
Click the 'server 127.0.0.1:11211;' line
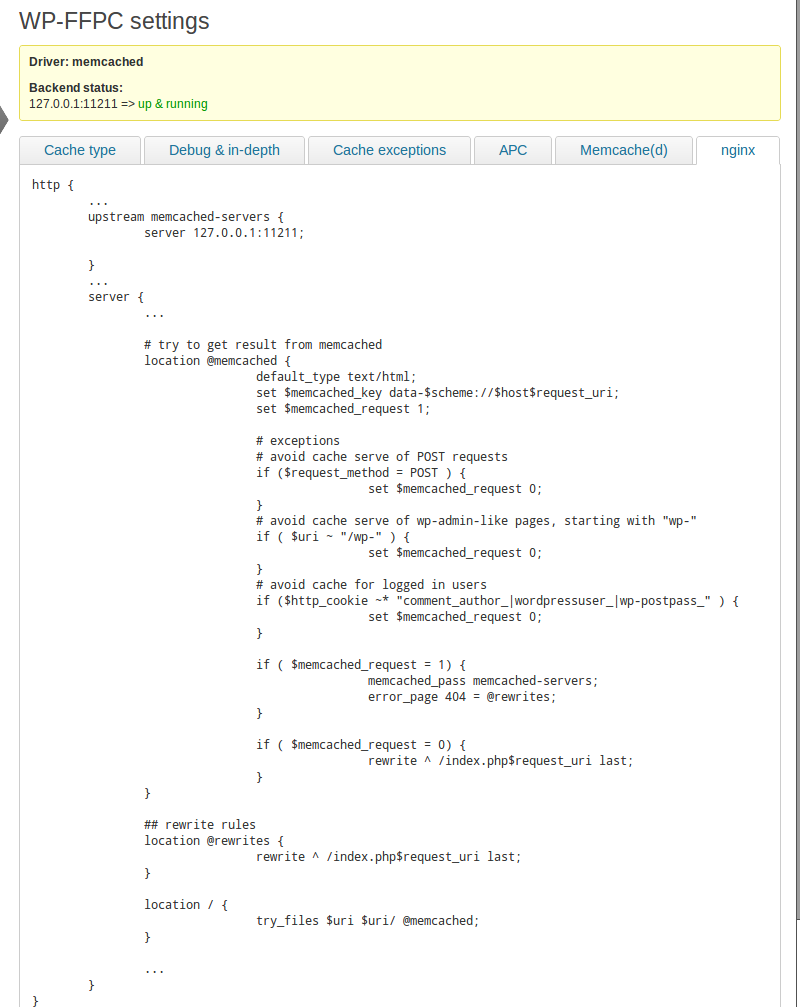(x=223, y=233)
